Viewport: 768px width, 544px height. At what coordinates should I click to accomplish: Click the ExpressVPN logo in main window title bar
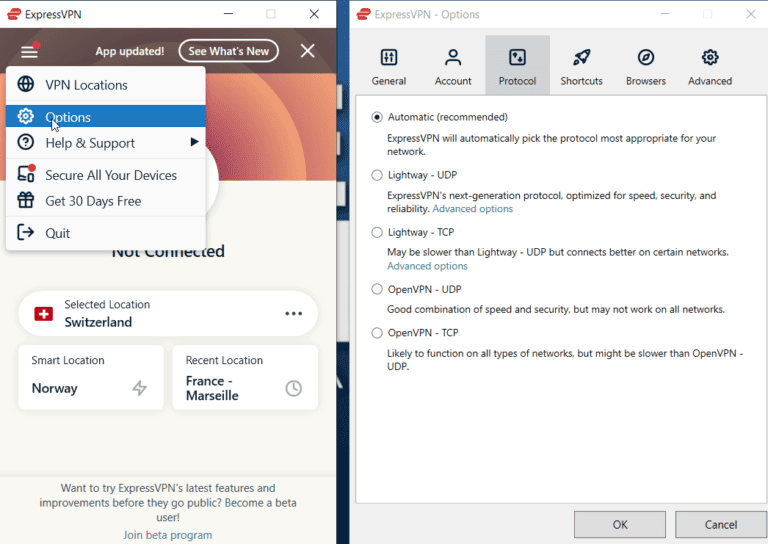(x=14, y=14)
